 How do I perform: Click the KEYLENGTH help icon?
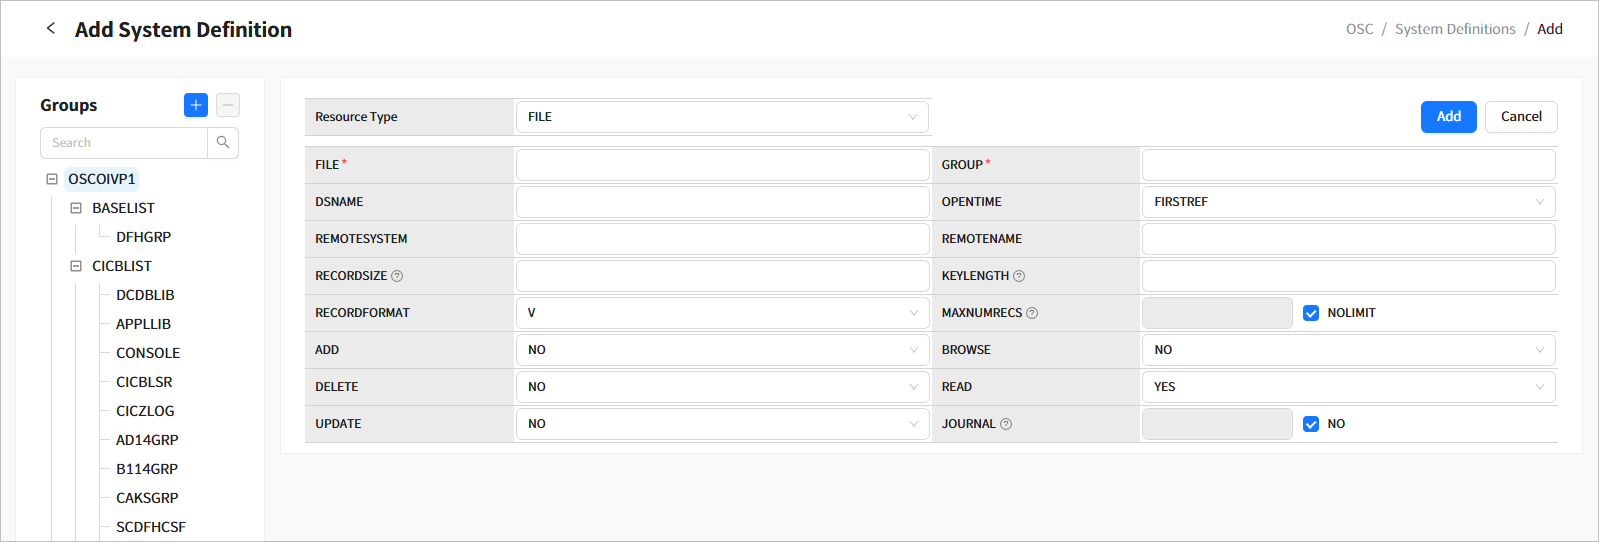pos(1019,276)
